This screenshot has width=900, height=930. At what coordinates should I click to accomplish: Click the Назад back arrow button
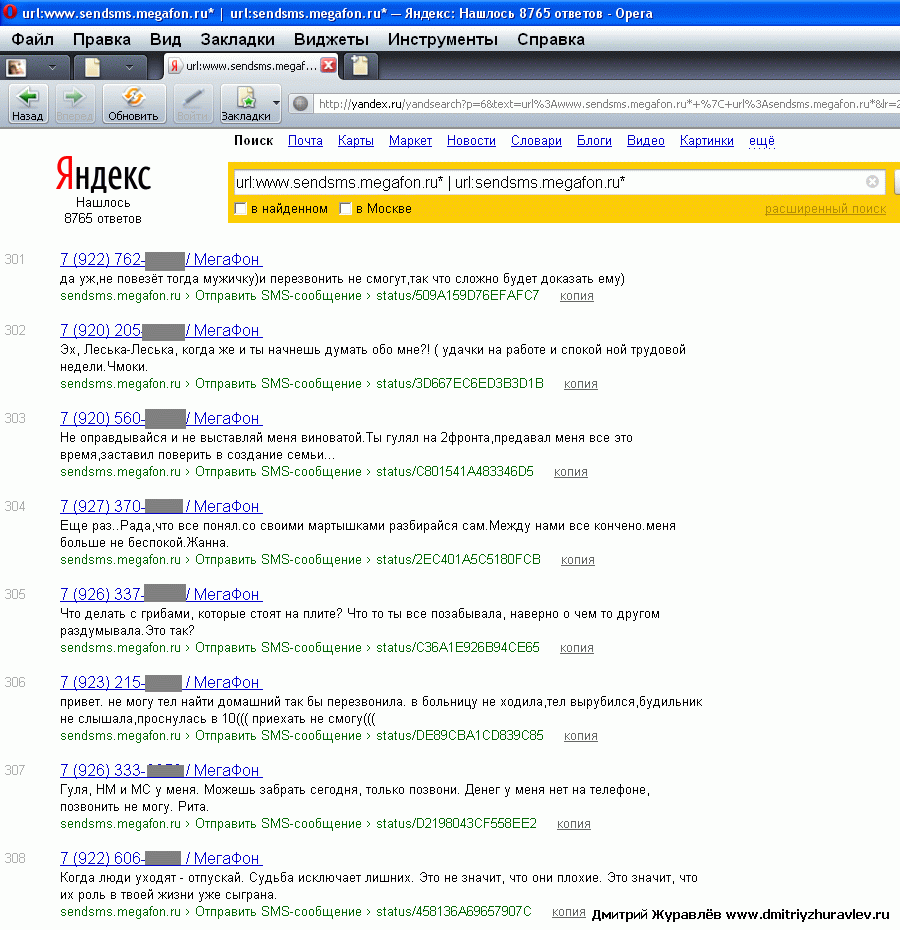[x=28, y=104]
